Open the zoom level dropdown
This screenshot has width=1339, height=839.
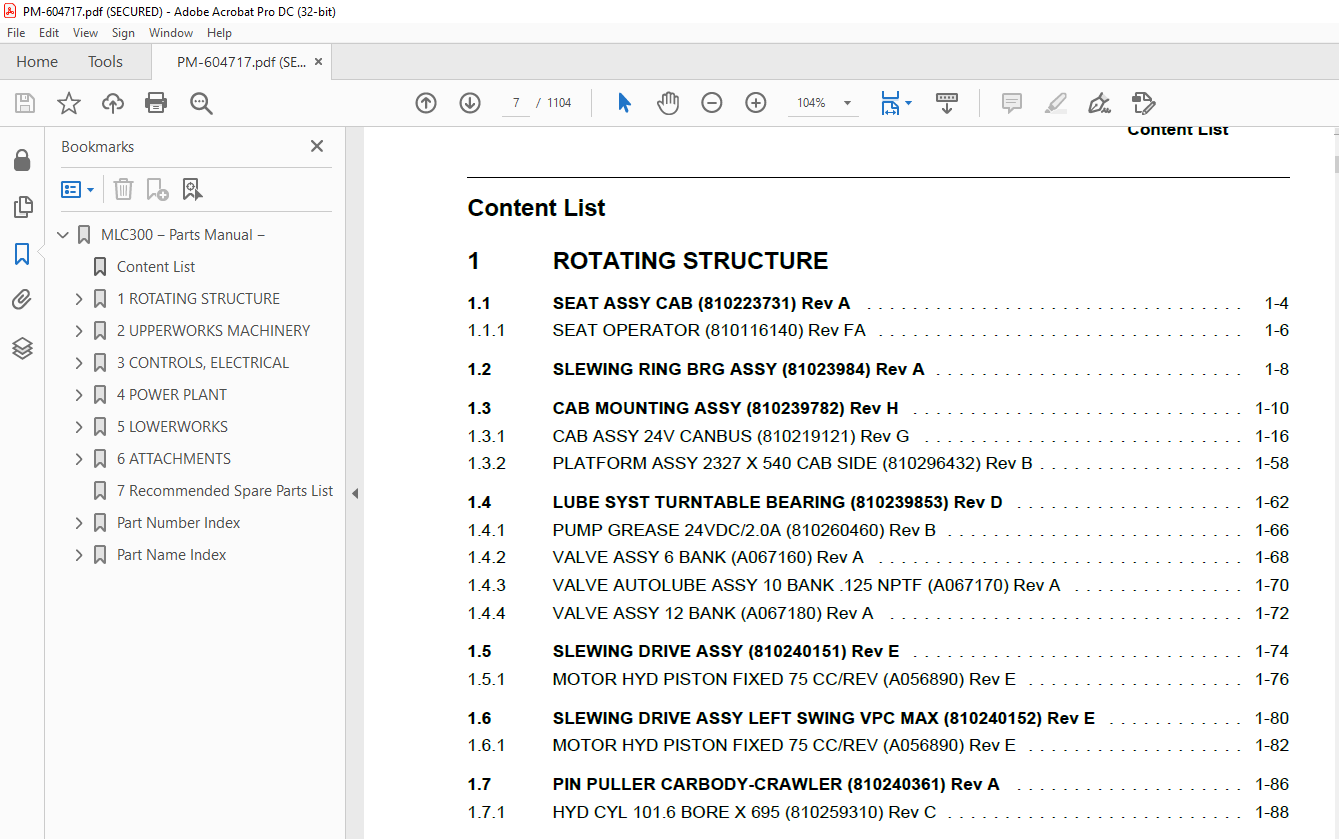click(x=847, y=103)
